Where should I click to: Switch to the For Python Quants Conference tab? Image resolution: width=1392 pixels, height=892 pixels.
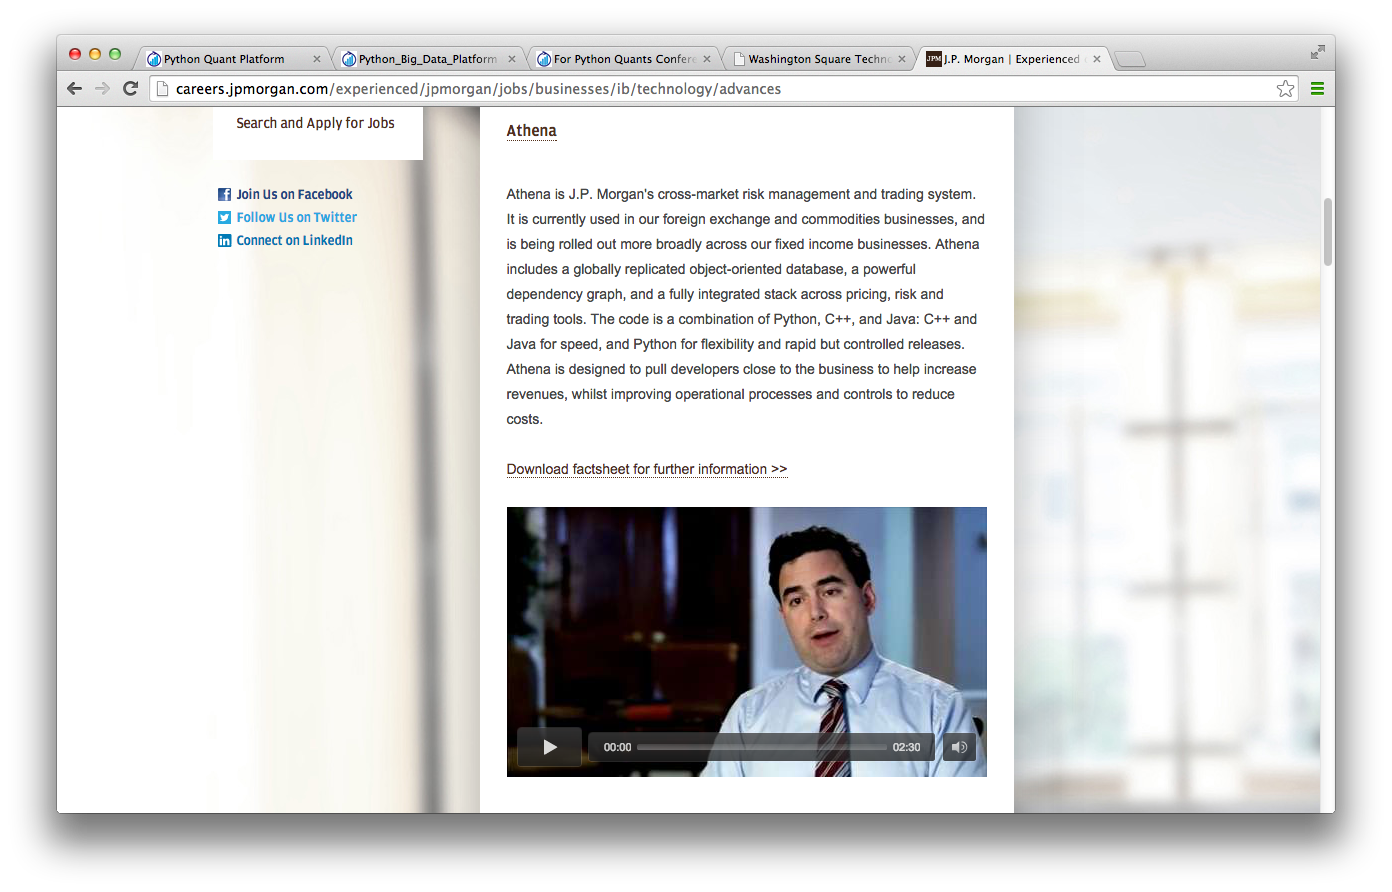[622, 59]
